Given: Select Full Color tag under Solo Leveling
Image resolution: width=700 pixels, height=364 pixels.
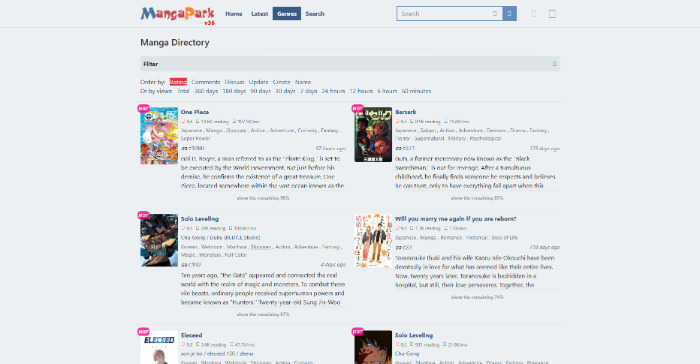Looking at the screenshot, I should [x=236, y=255].
